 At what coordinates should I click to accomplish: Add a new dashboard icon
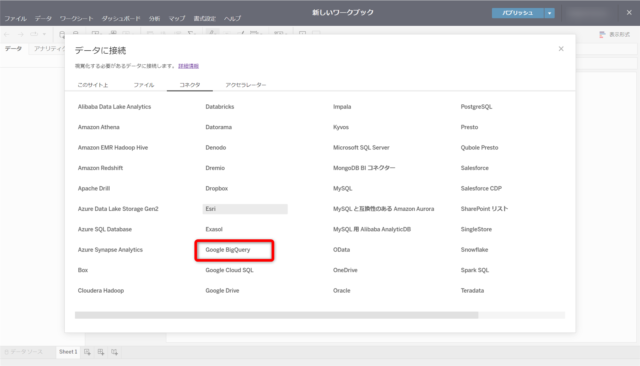(101, 352)
